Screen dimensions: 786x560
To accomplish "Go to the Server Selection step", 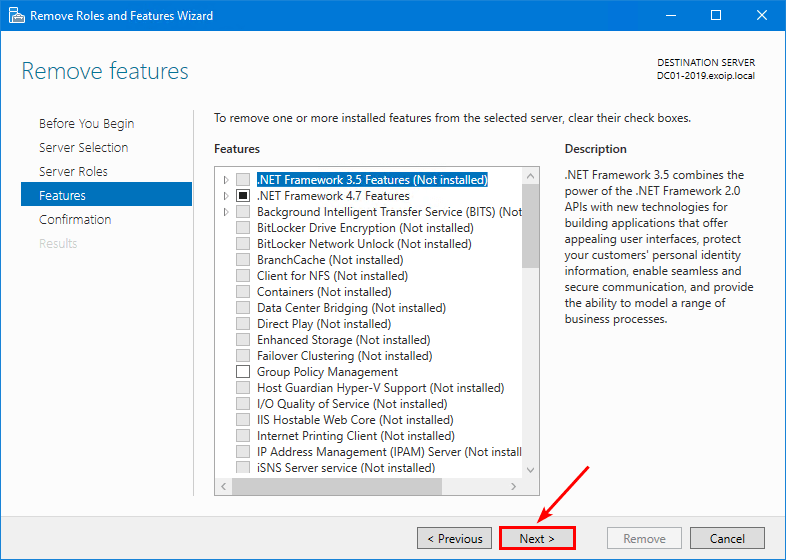I will (x=83, y=148).
